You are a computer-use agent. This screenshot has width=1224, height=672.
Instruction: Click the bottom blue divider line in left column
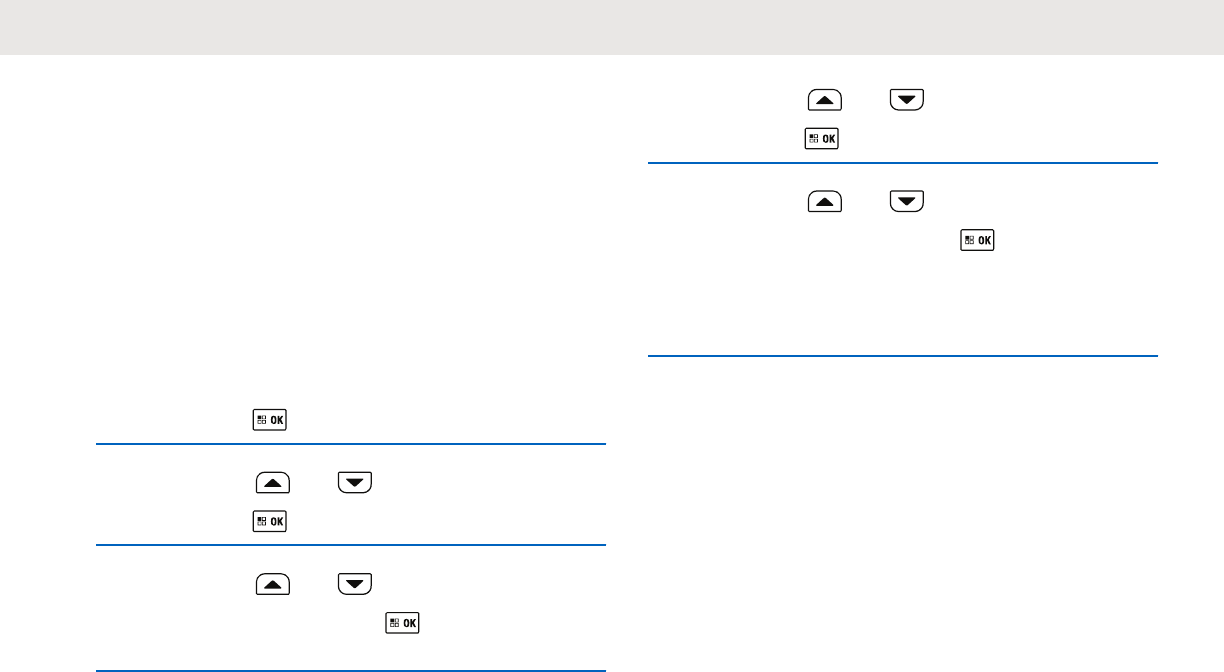[350, 670]
